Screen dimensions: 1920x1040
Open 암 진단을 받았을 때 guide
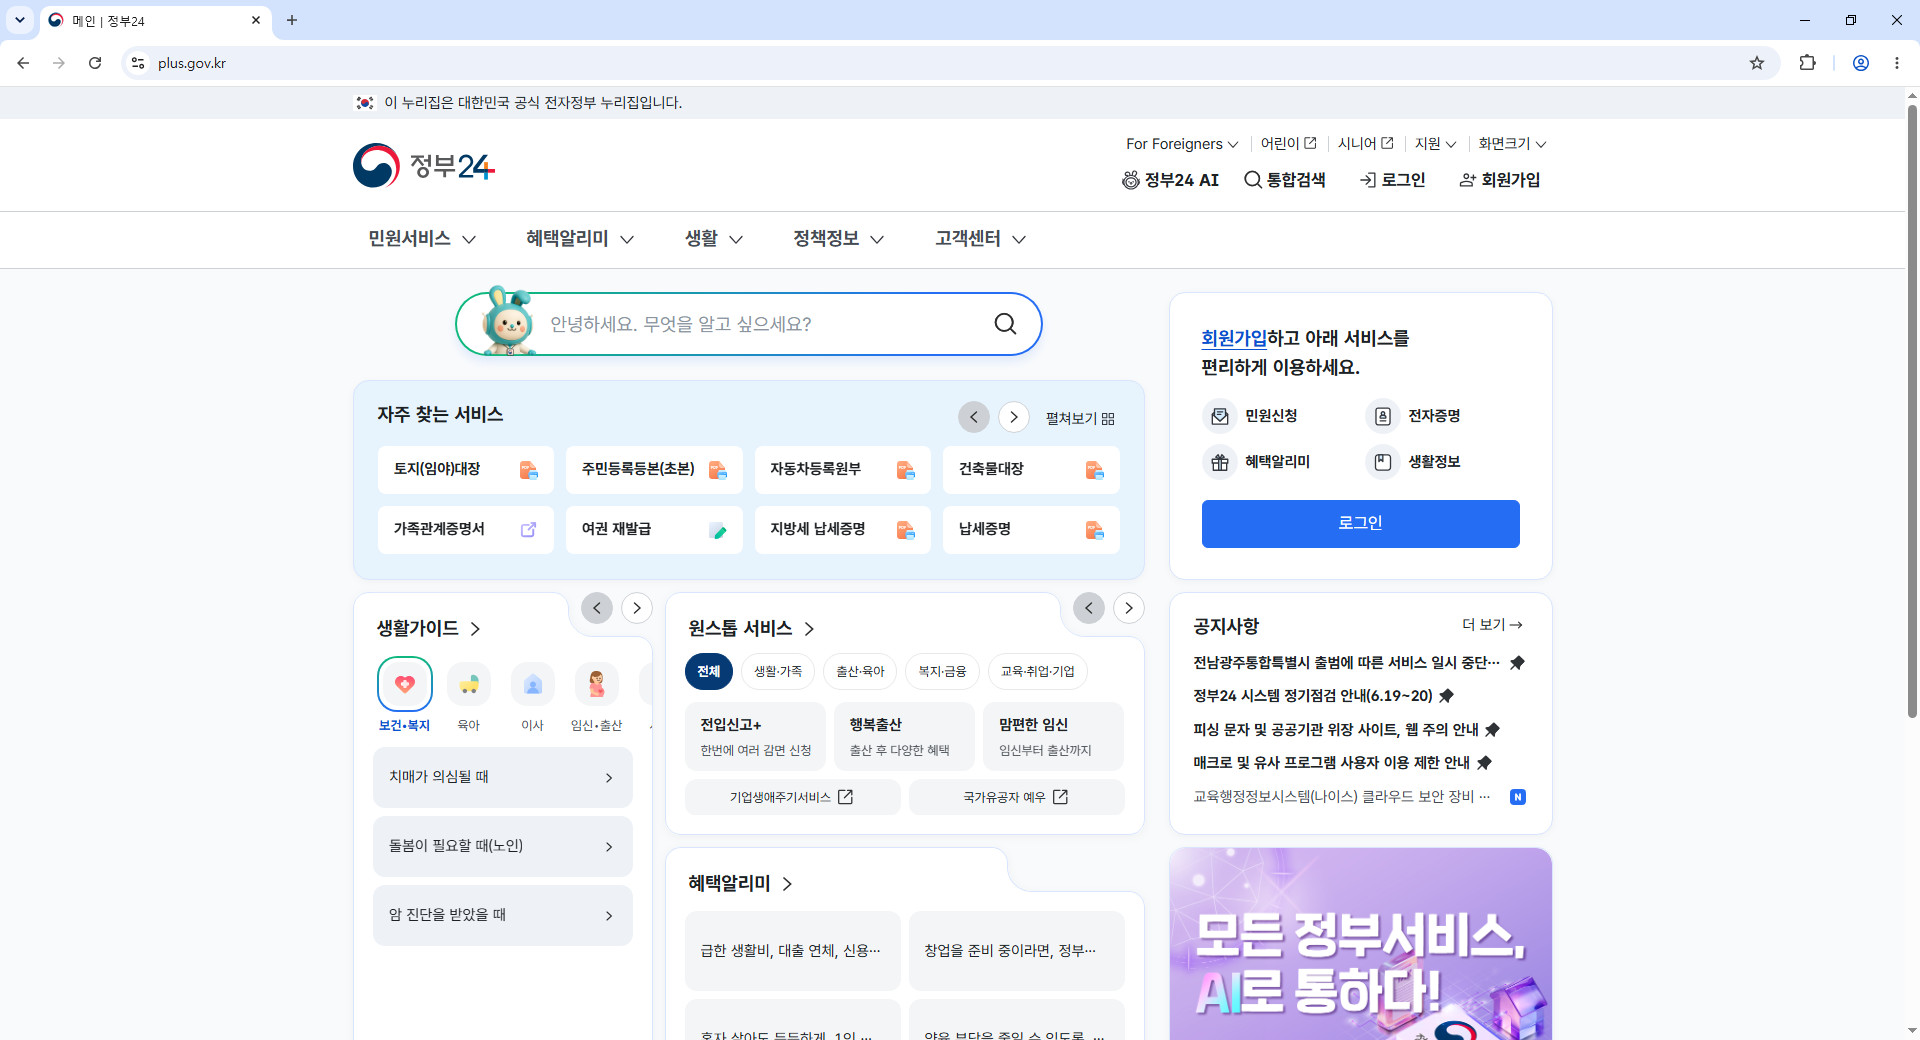(x=503, y=916)
